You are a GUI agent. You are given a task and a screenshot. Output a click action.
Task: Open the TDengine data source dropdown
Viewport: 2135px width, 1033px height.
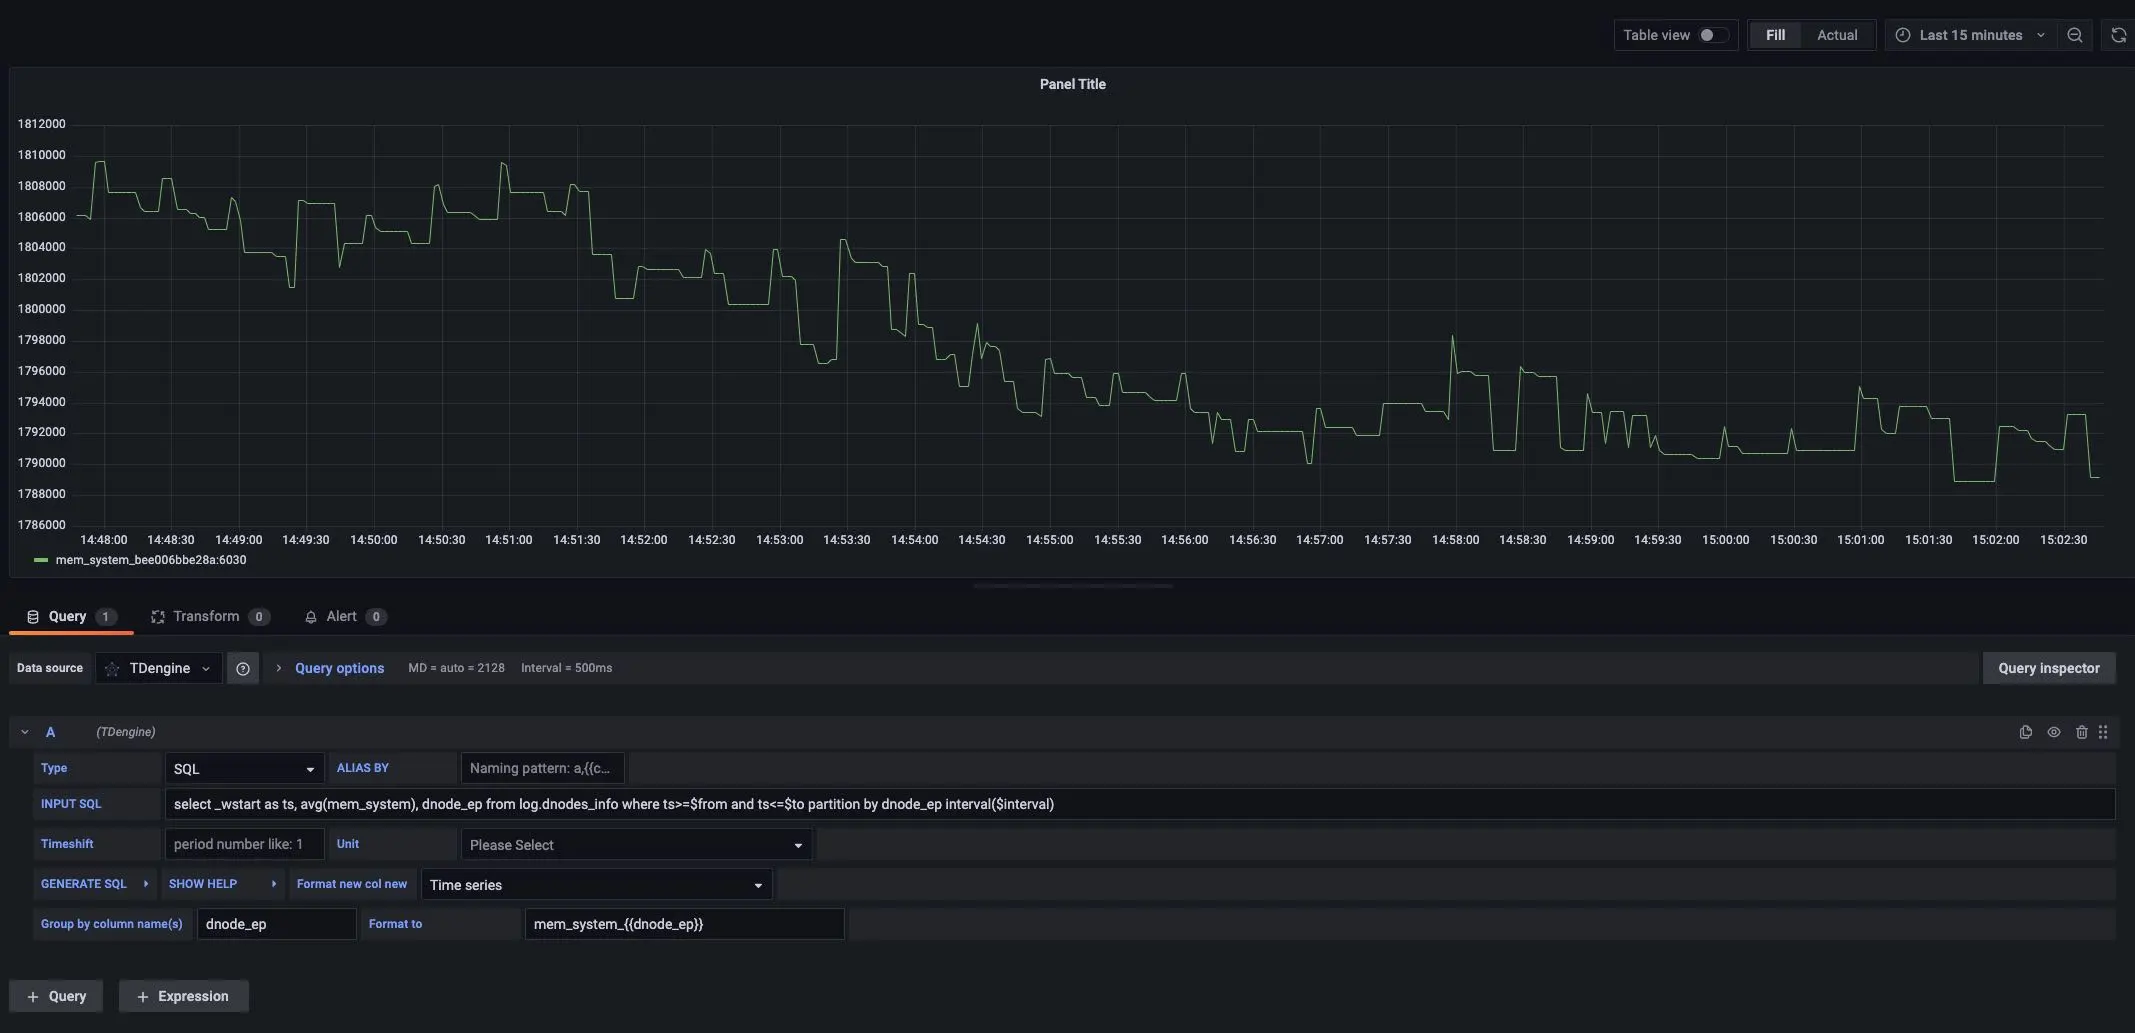click(160, 669)
